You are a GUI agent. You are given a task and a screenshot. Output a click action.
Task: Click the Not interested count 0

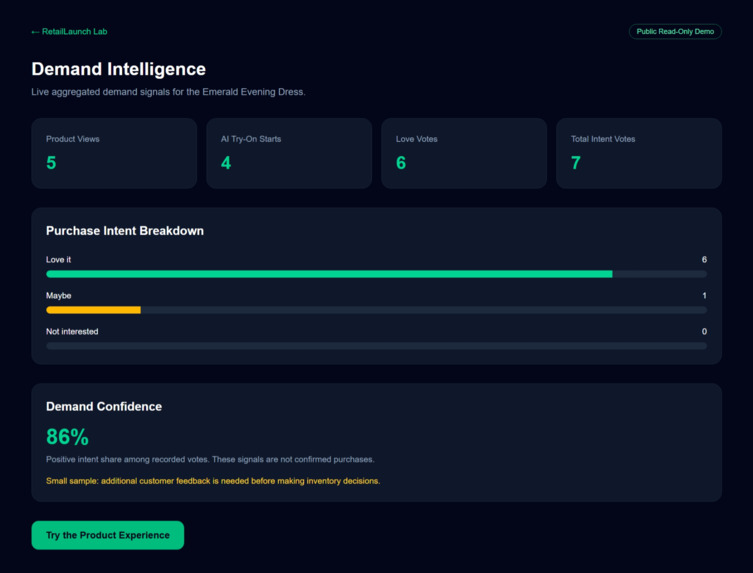704,332
